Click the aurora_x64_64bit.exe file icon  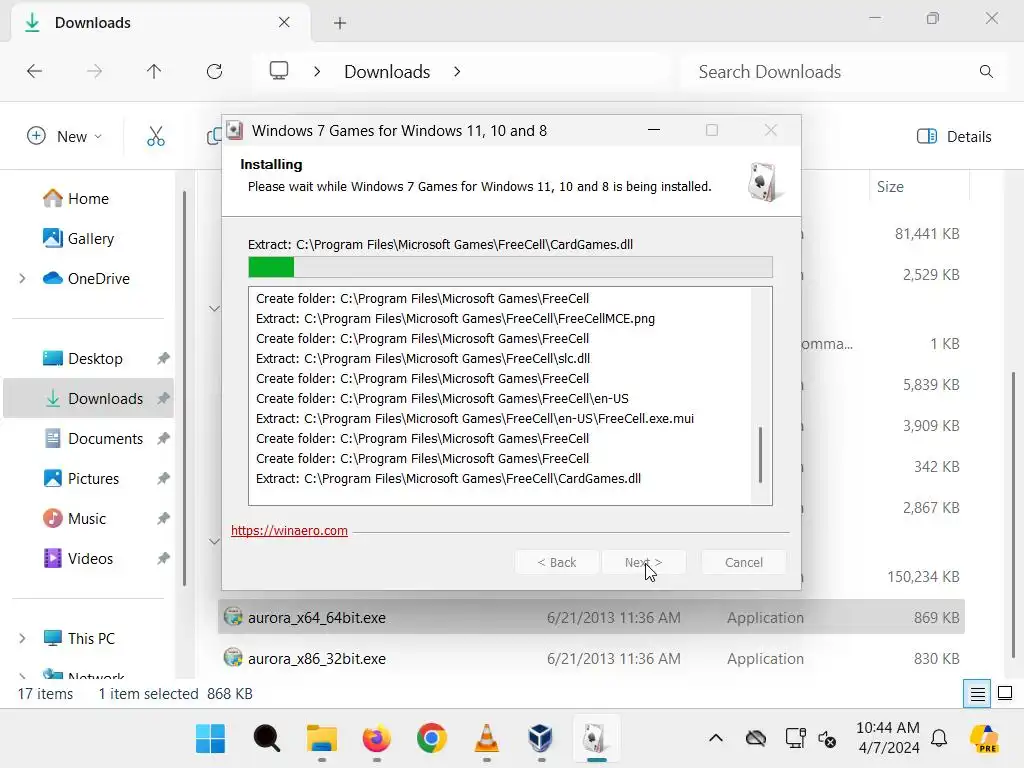point(233,616)
